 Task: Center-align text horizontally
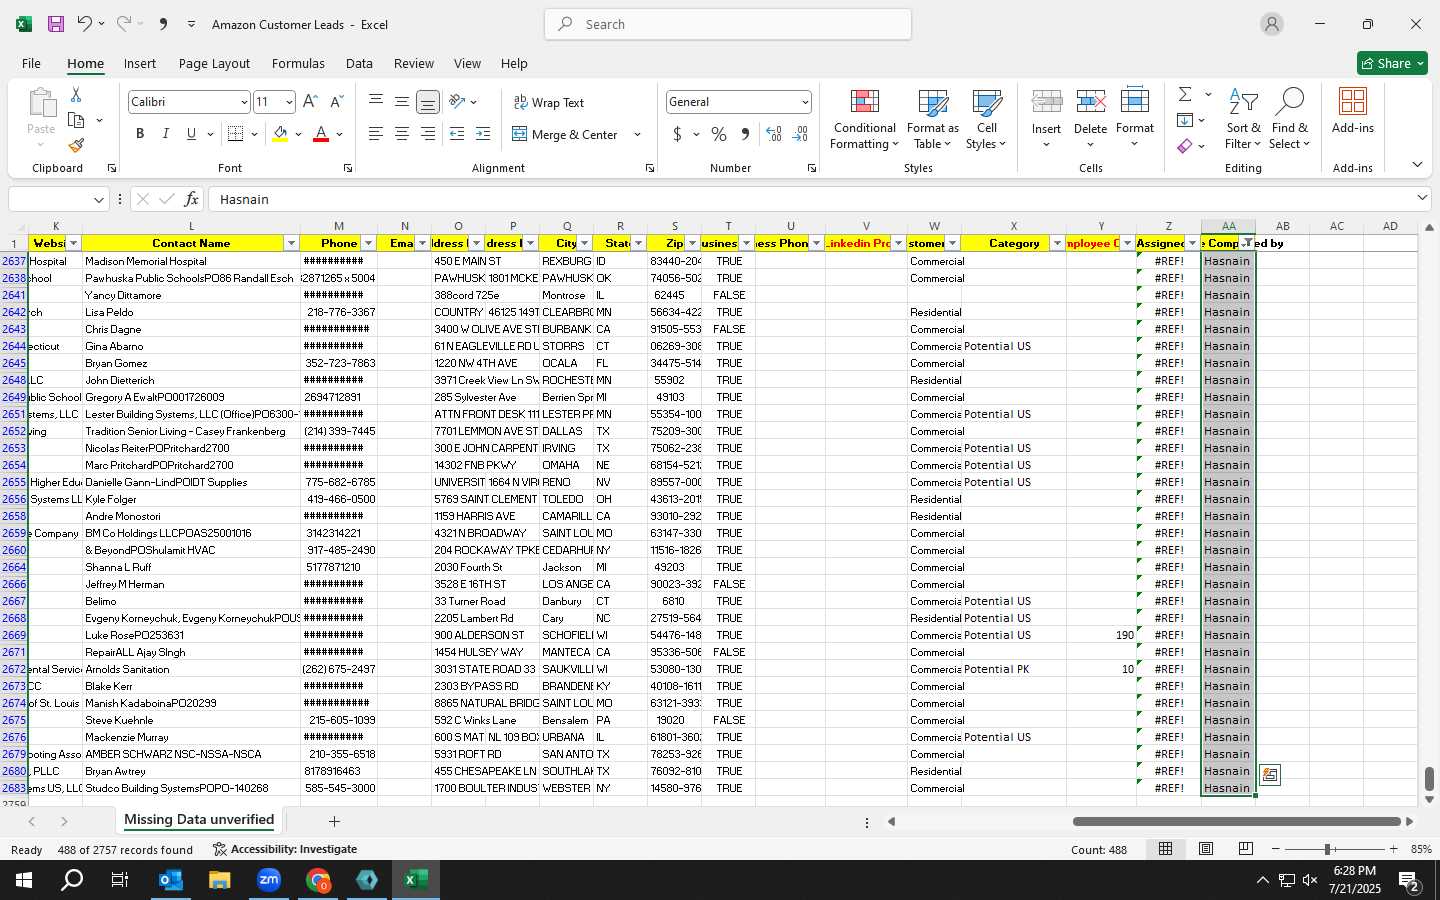[401, 134]
